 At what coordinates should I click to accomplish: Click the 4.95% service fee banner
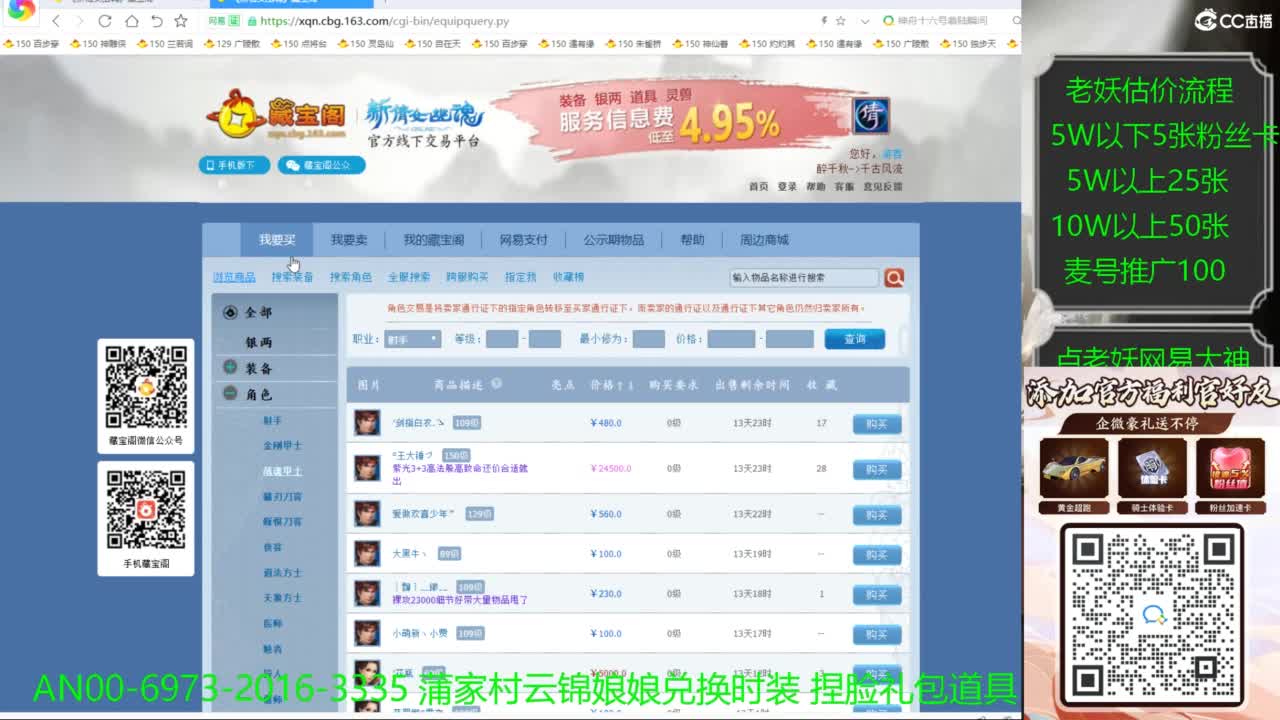click(x=670, y=120)
